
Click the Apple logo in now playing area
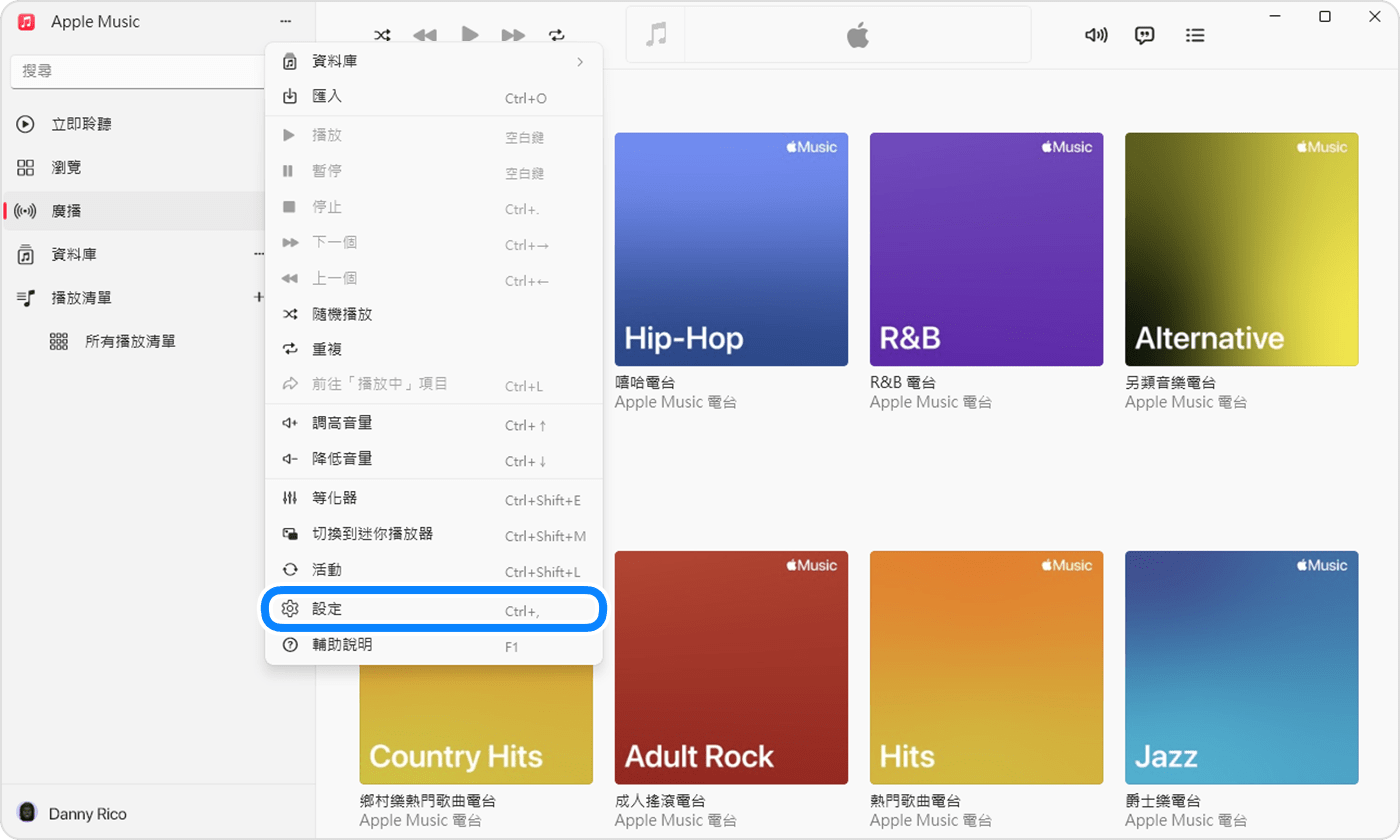pyautogui.click(x=858, y=36)
